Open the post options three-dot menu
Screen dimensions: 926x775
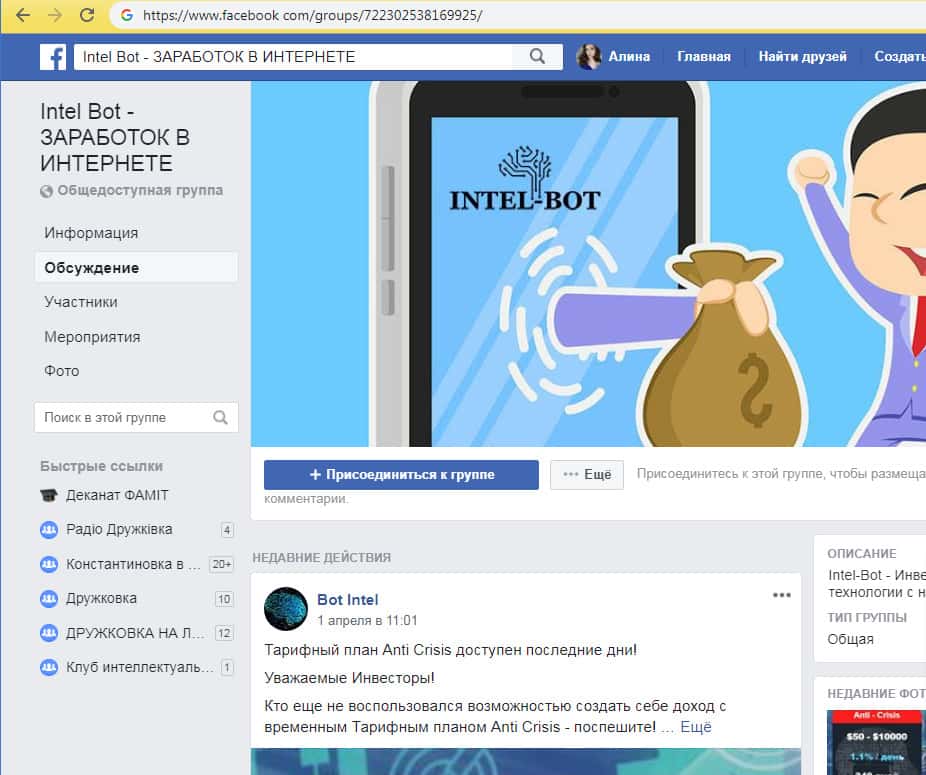click(x=781, y=595)
